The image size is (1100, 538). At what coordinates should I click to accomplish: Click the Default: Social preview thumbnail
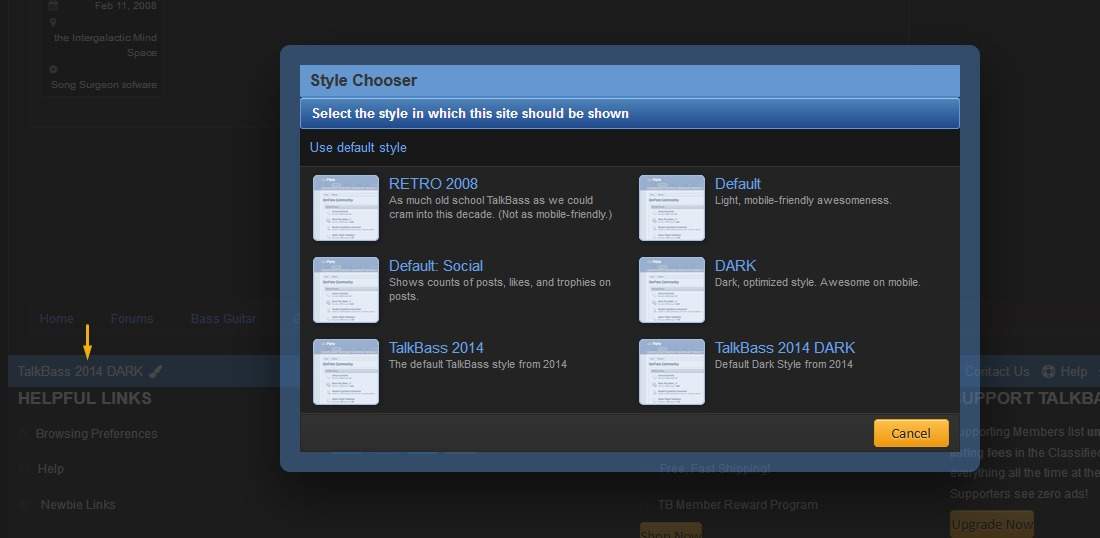[346, 290]
